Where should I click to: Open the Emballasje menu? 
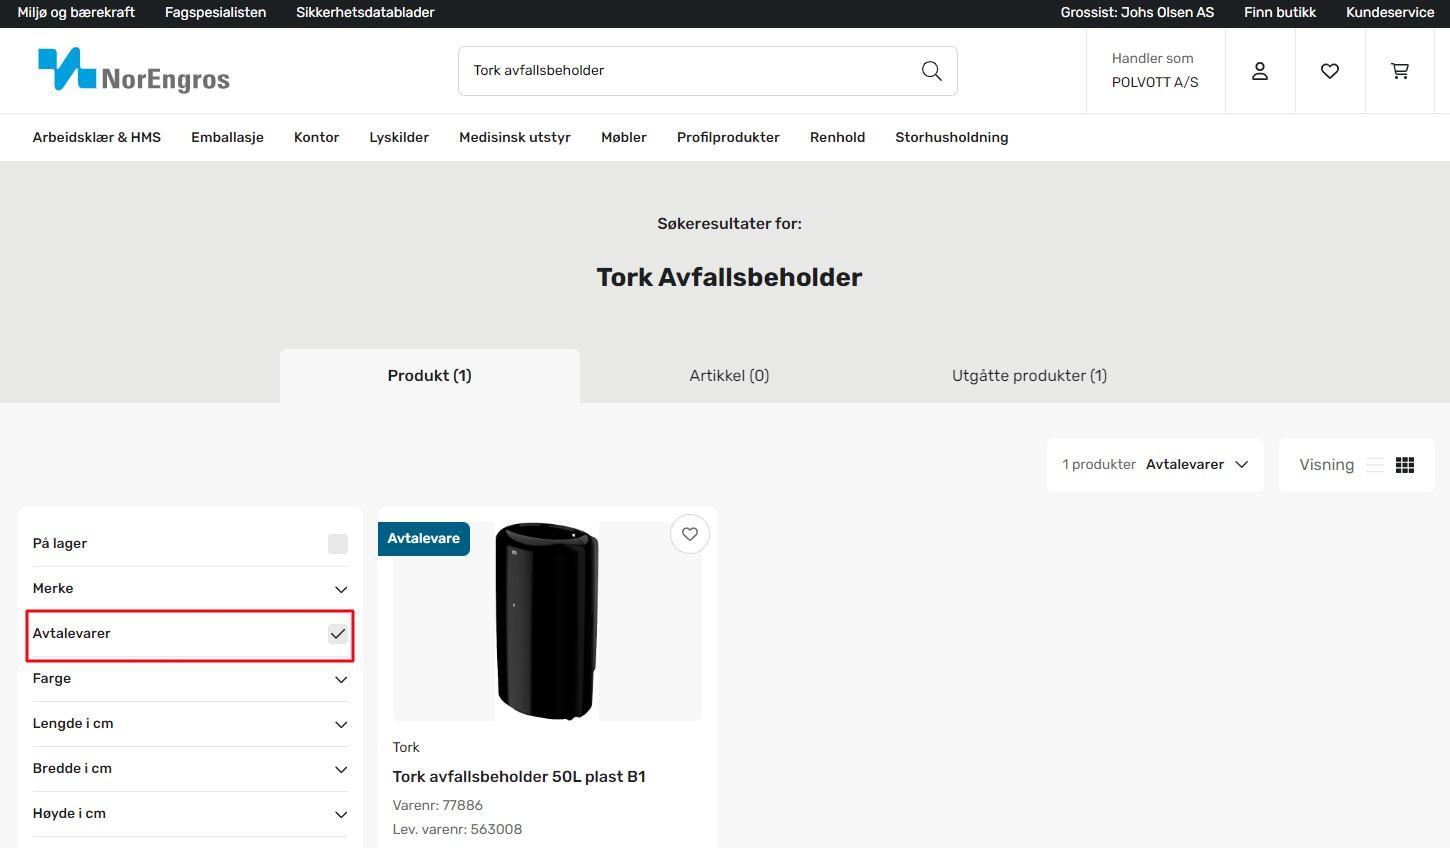tap(227, 137)
